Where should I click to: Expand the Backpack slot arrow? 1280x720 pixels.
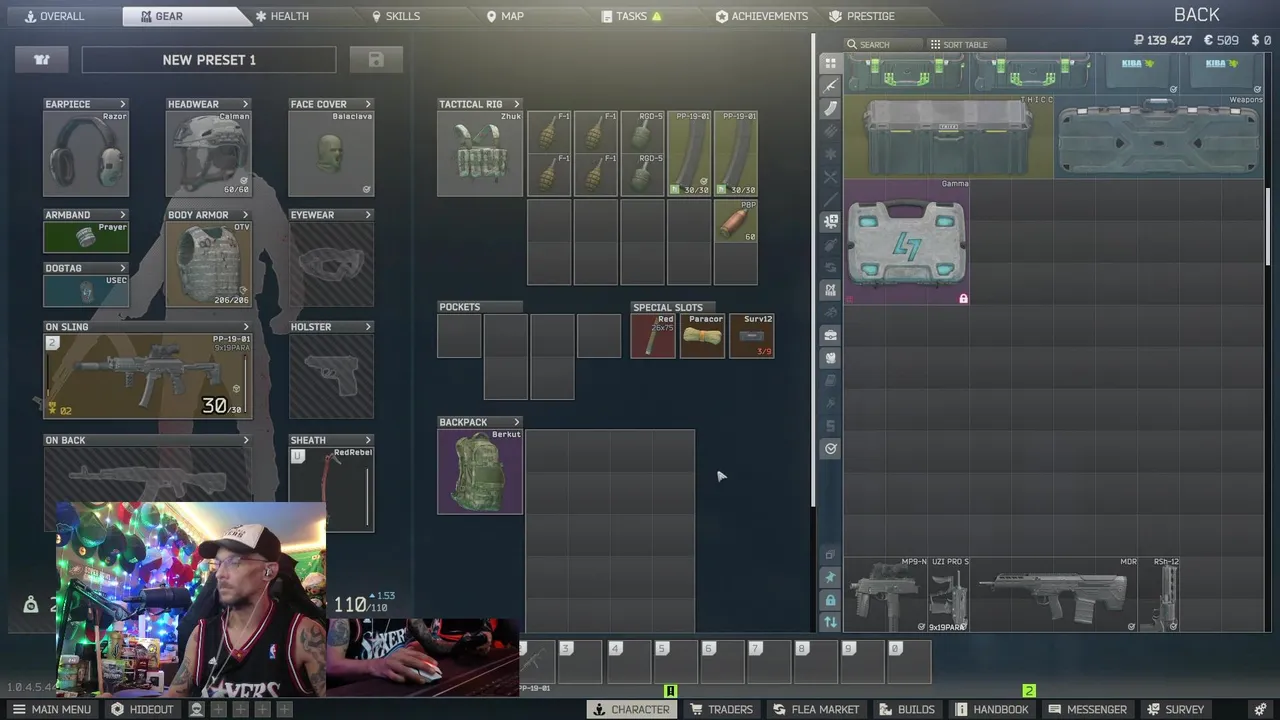tap(516, 422)
